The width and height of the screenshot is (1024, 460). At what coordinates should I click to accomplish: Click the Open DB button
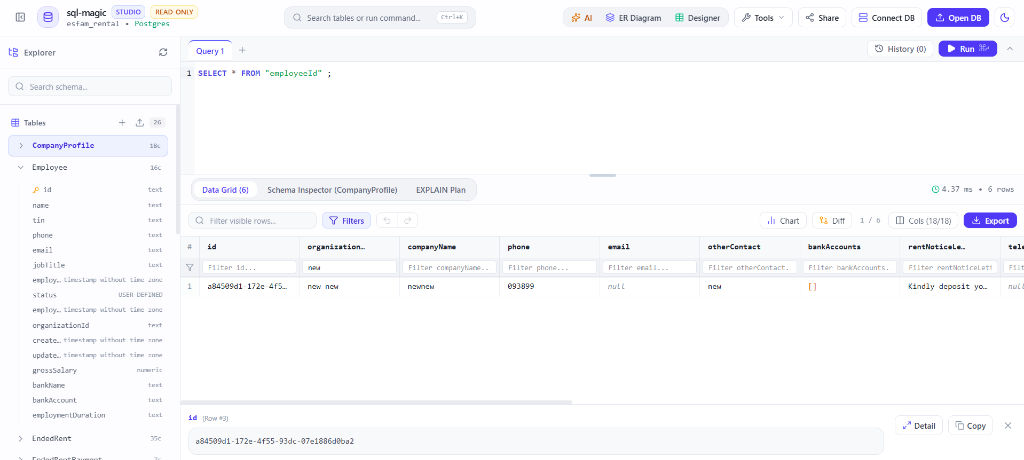point(958,18)
